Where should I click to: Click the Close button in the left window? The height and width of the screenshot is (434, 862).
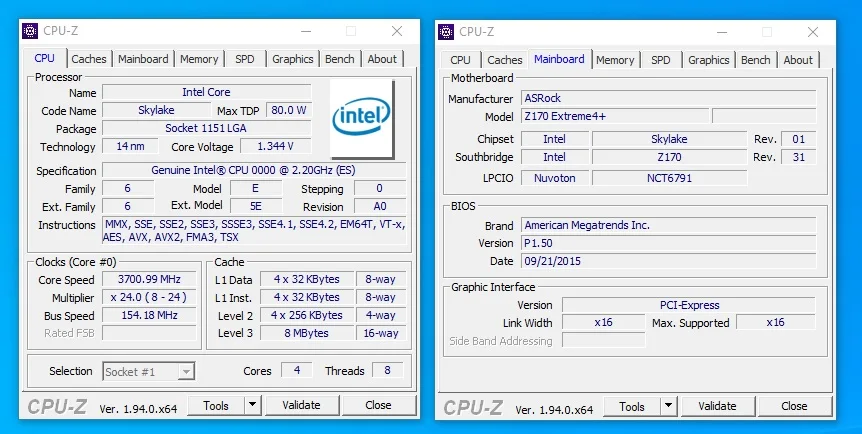click(378, 405)
